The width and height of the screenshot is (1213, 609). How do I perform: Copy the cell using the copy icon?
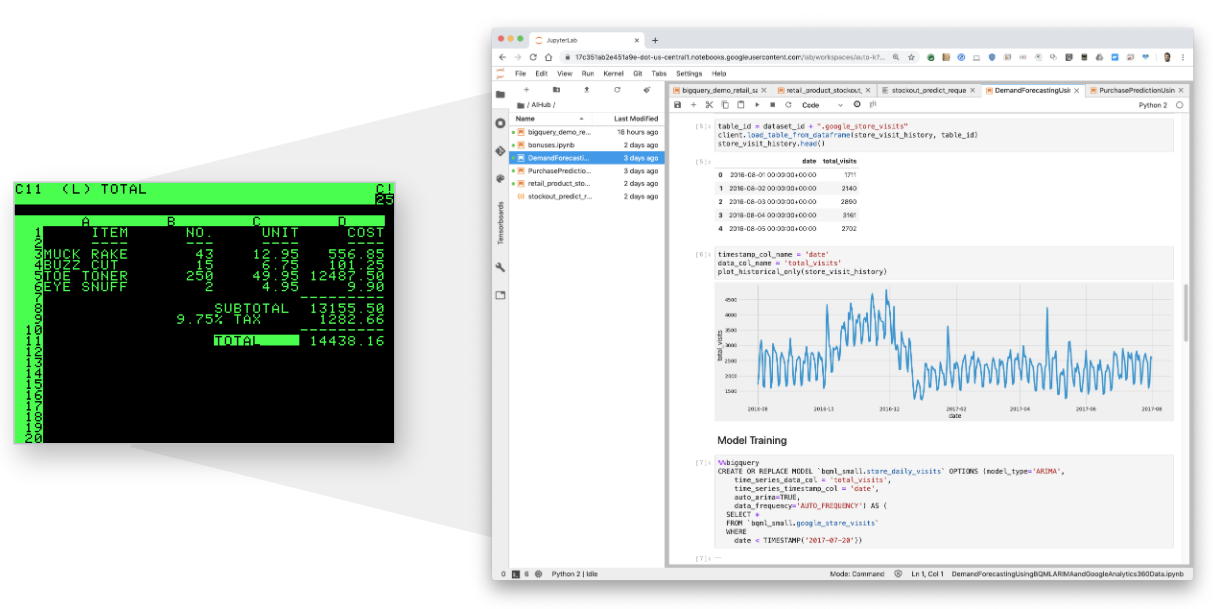click(725, 105)
